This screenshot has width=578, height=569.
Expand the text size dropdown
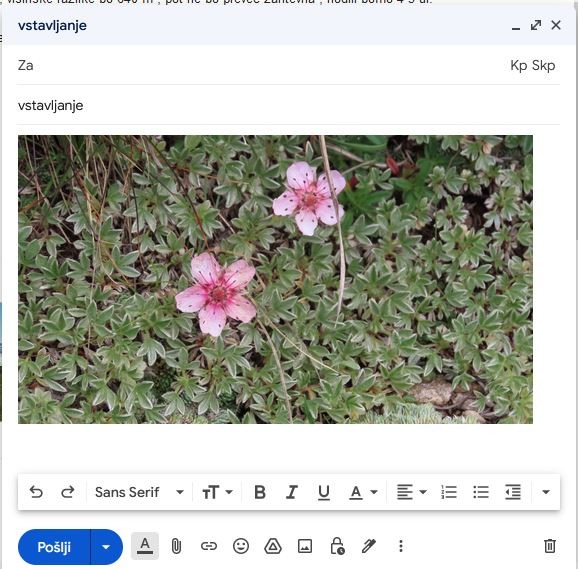(x=217, y=492)
